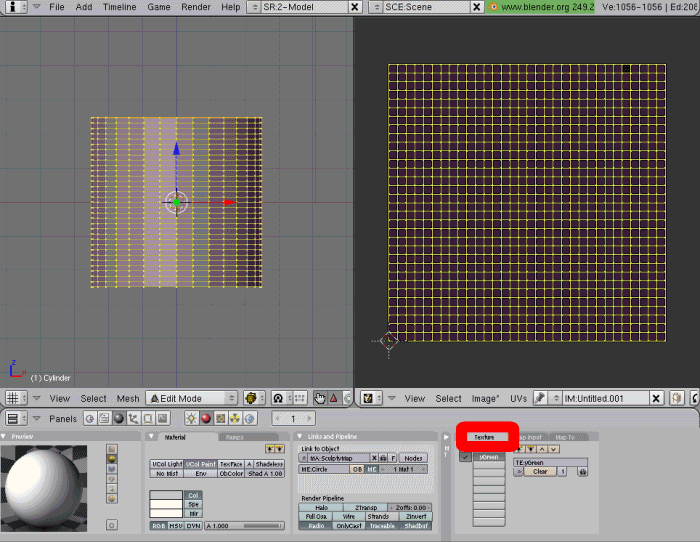Viewport: 700px width, 542px height.
Task: Open the Render menu
Action: pos(196,7)
